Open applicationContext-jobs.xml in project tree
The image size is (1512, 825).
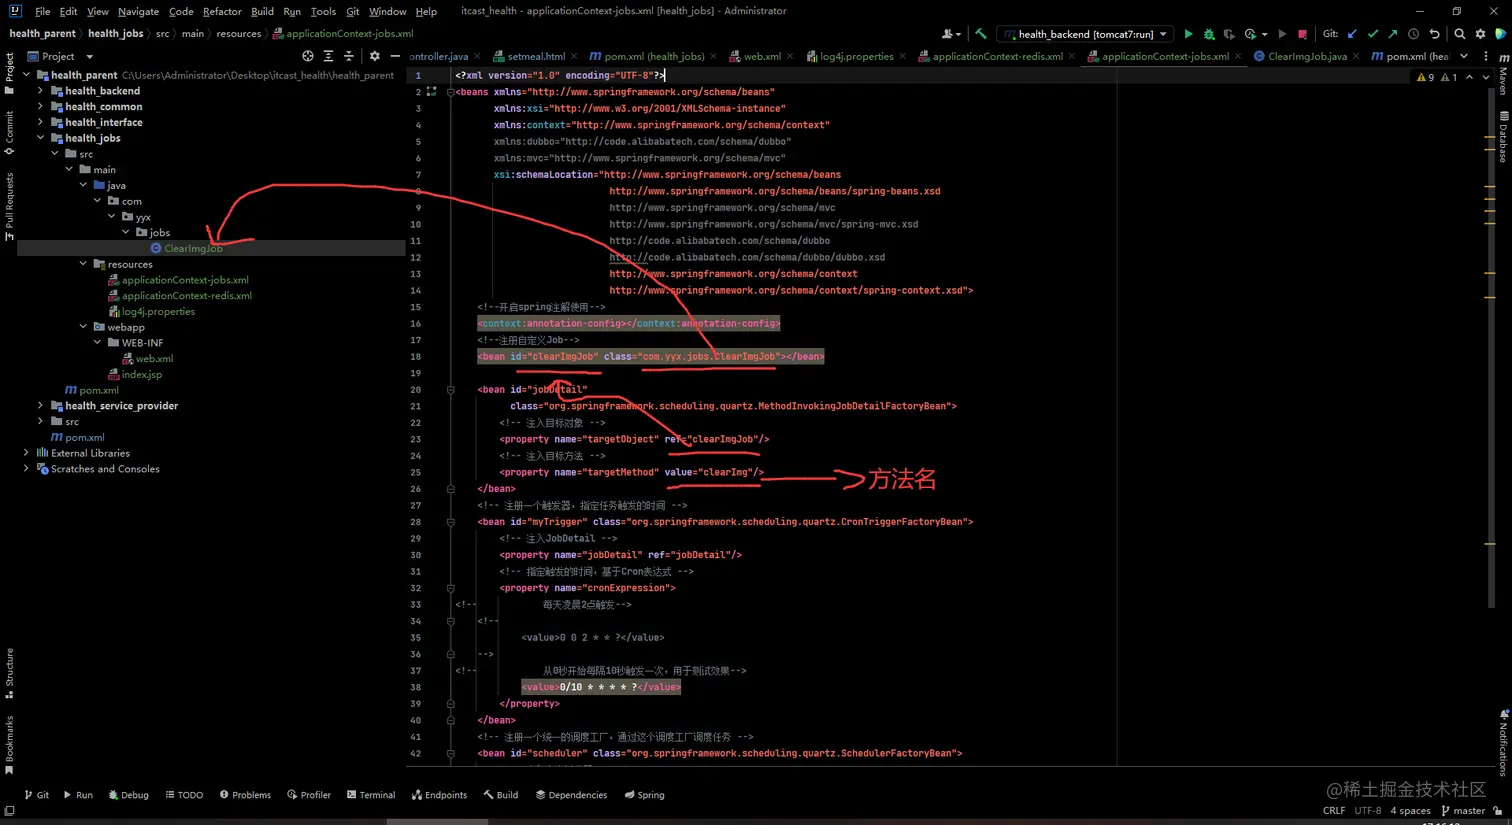[185, 280]
